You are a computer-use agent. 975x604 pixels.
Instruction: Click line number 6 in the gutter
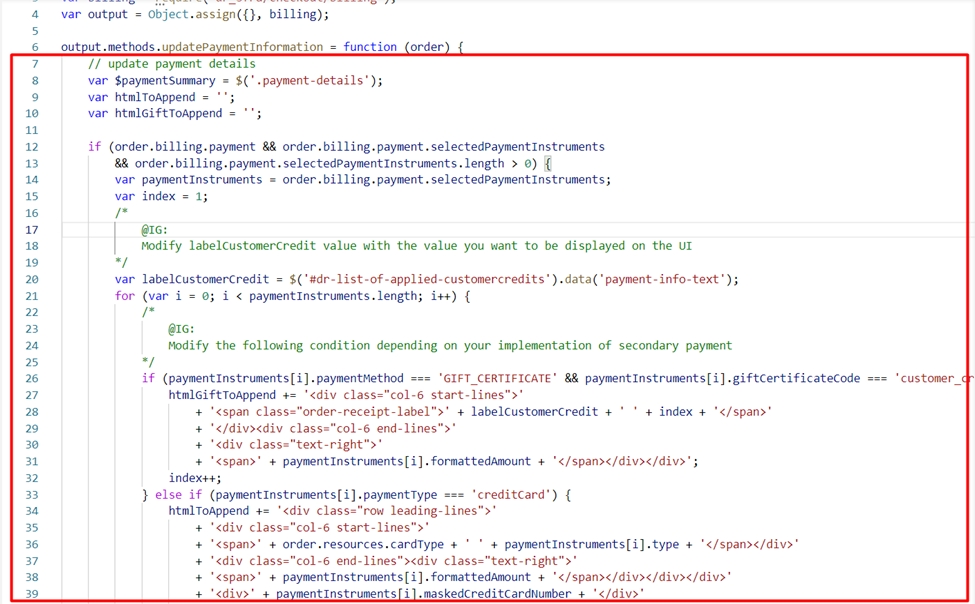35,47
